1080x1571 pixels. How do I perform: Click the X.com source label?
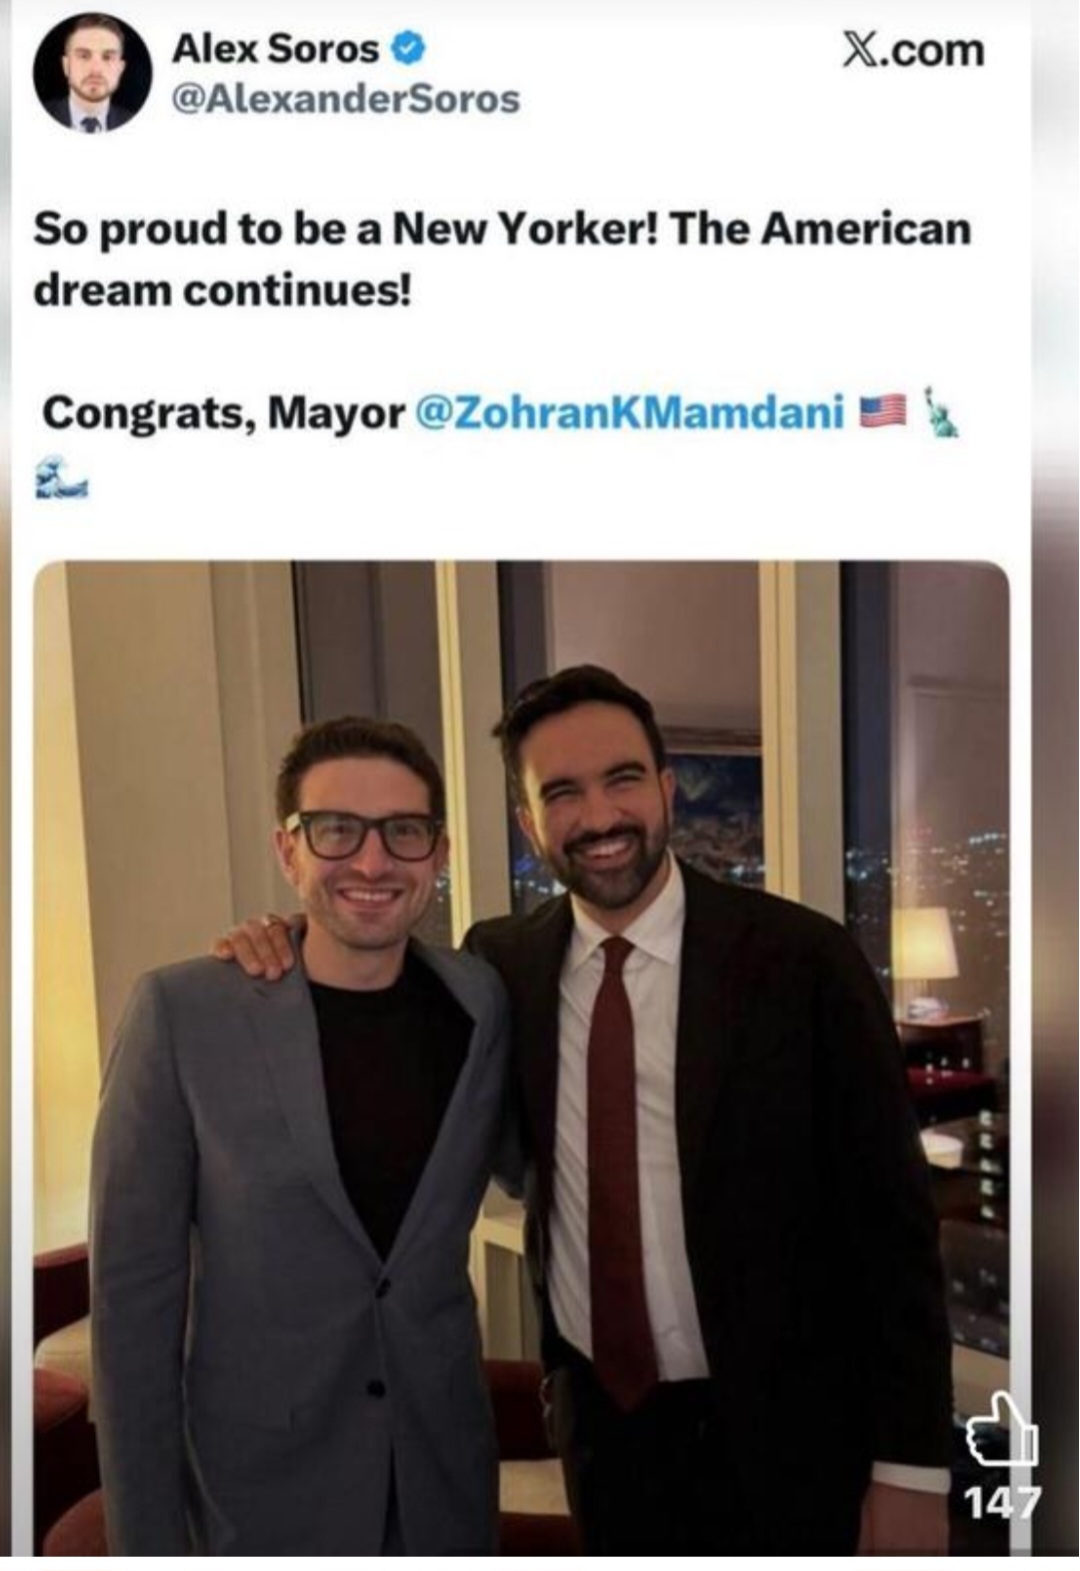[x=913, y=50]
